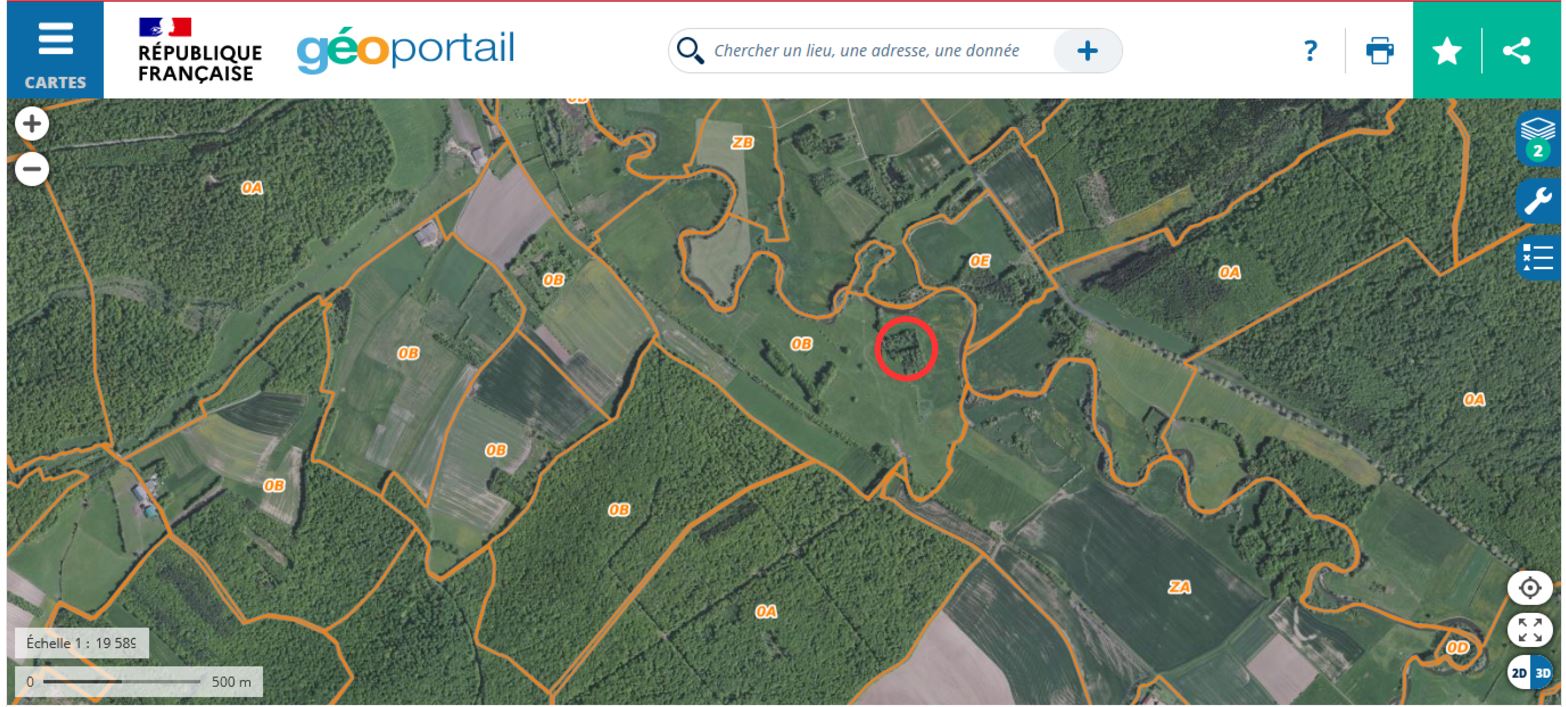Click the géoportail logo
The width and height of the screenshot is (1566, 707).
[405, 50]
